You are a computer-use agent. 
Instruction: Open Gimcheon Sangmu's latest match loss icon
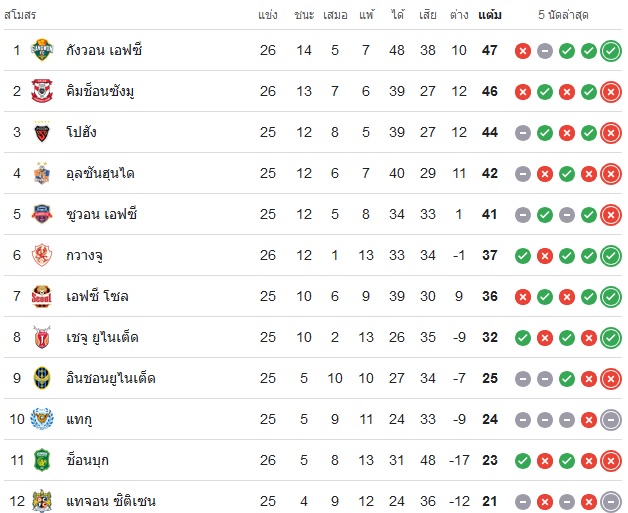(x=611, y=92)
